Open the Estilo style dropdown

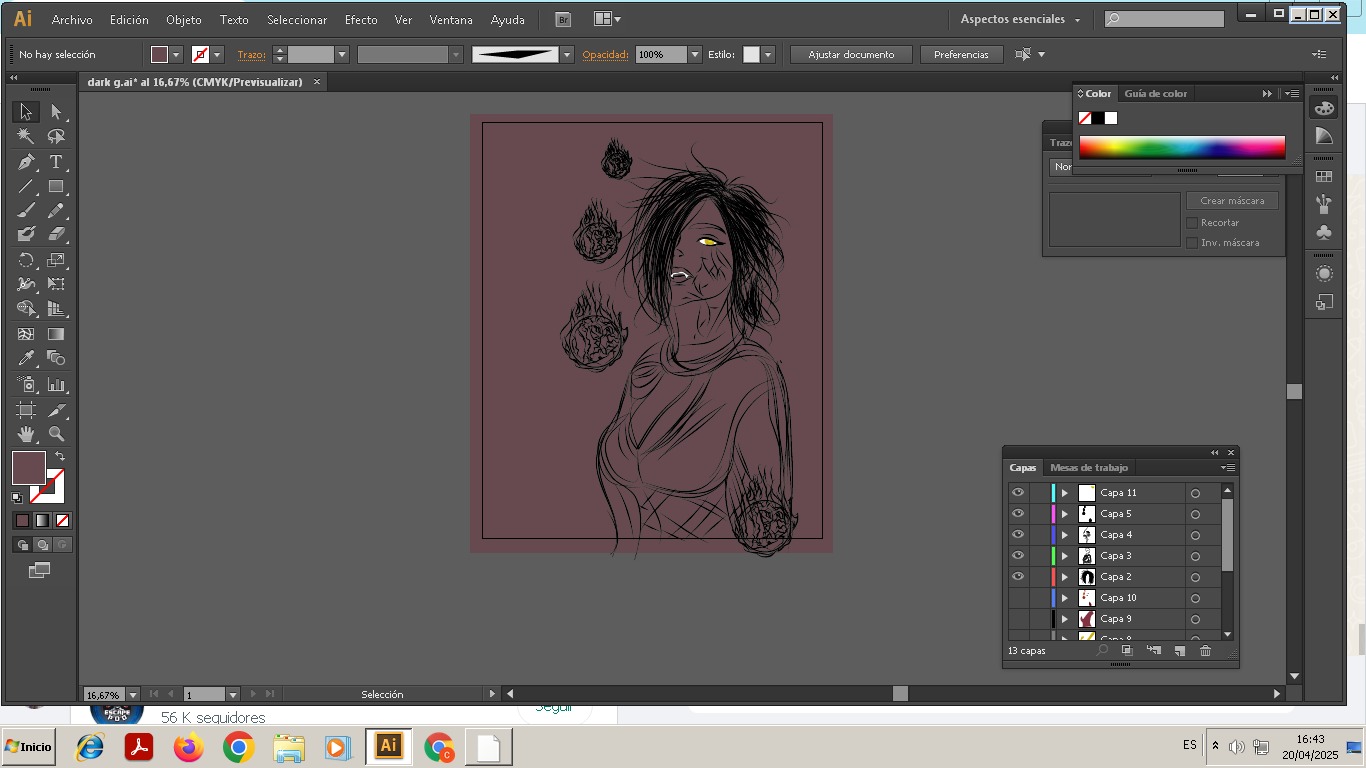coord(768,55)
